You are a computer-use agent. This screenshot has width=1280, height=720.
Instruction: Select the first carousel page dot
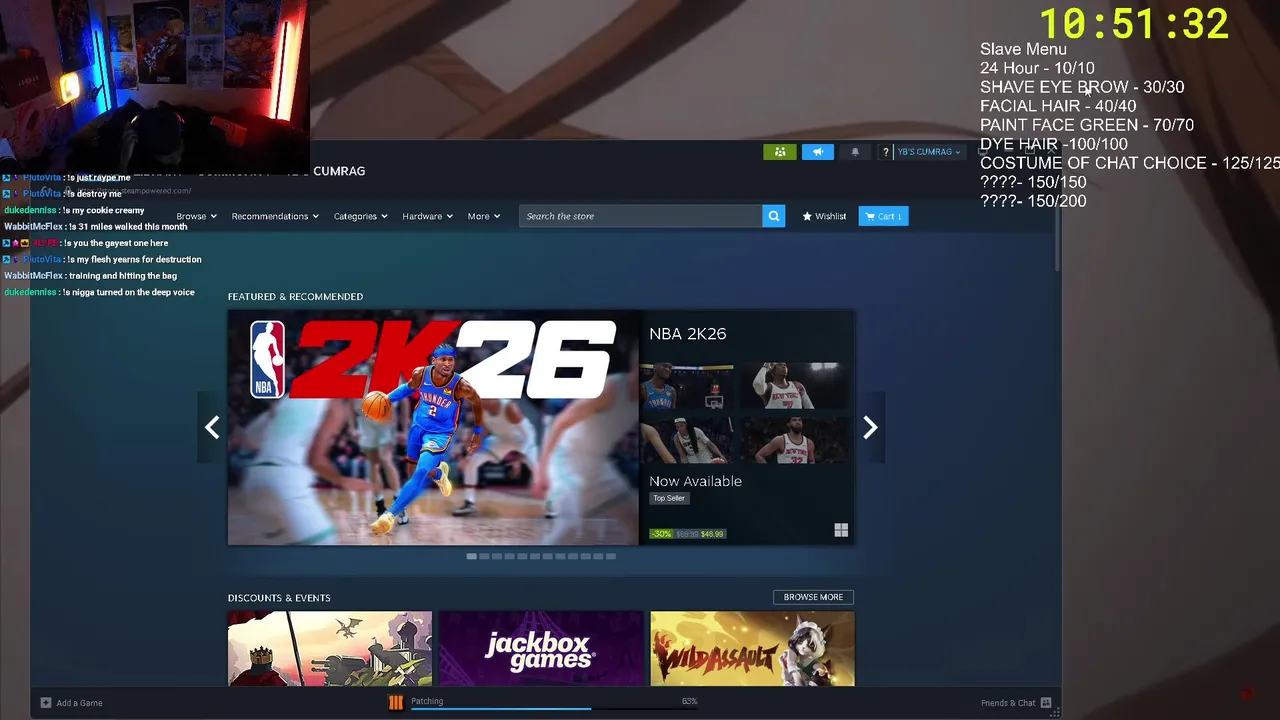click(471, 556)
